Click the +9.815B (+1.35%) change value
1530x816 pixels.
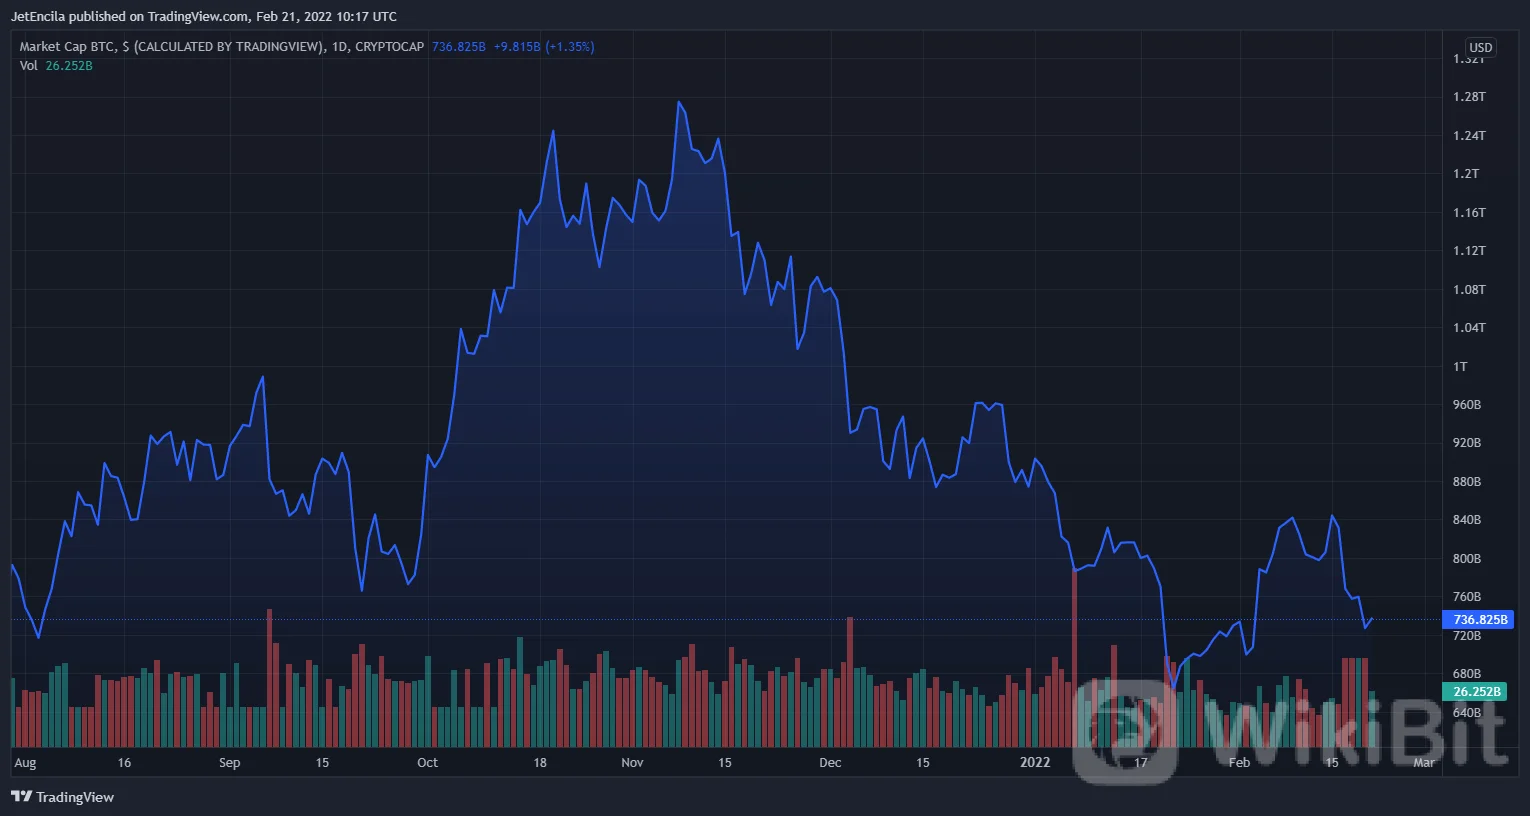pyautogui.click(x=543, y=47)
